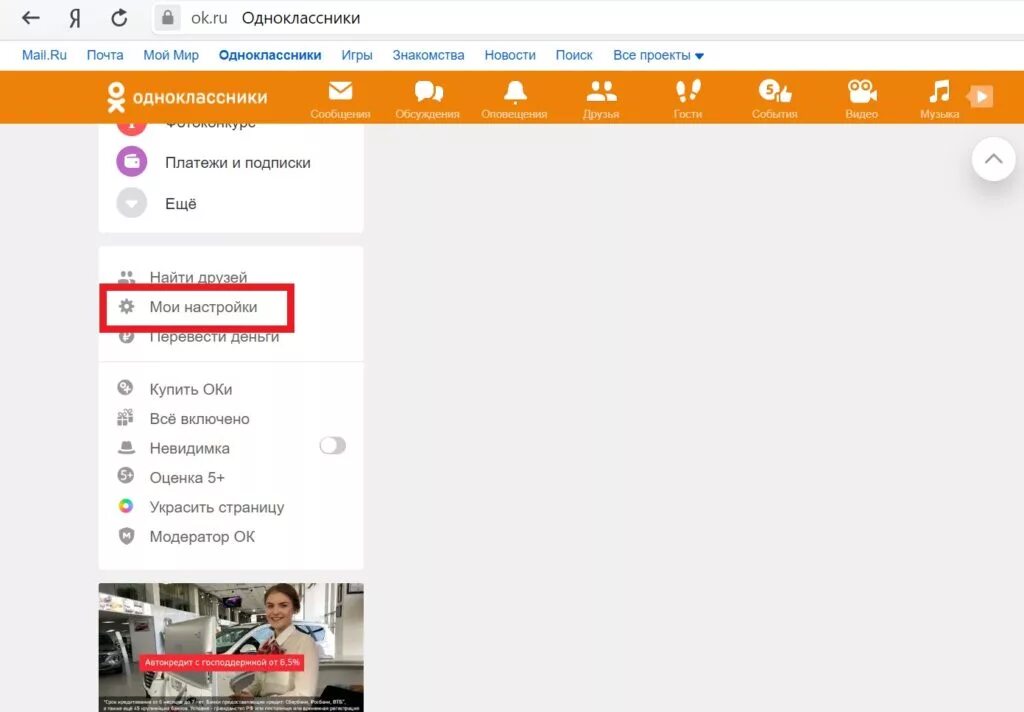Open Модератор ОК link
This screenshot has height=712, width=1024.
point(202,536)
